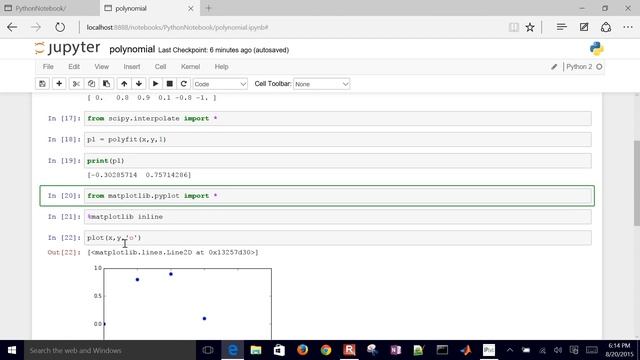Screen dimensions: 640x360
Task: Open Chrome from the taskbar
Action: pos(326,350)
